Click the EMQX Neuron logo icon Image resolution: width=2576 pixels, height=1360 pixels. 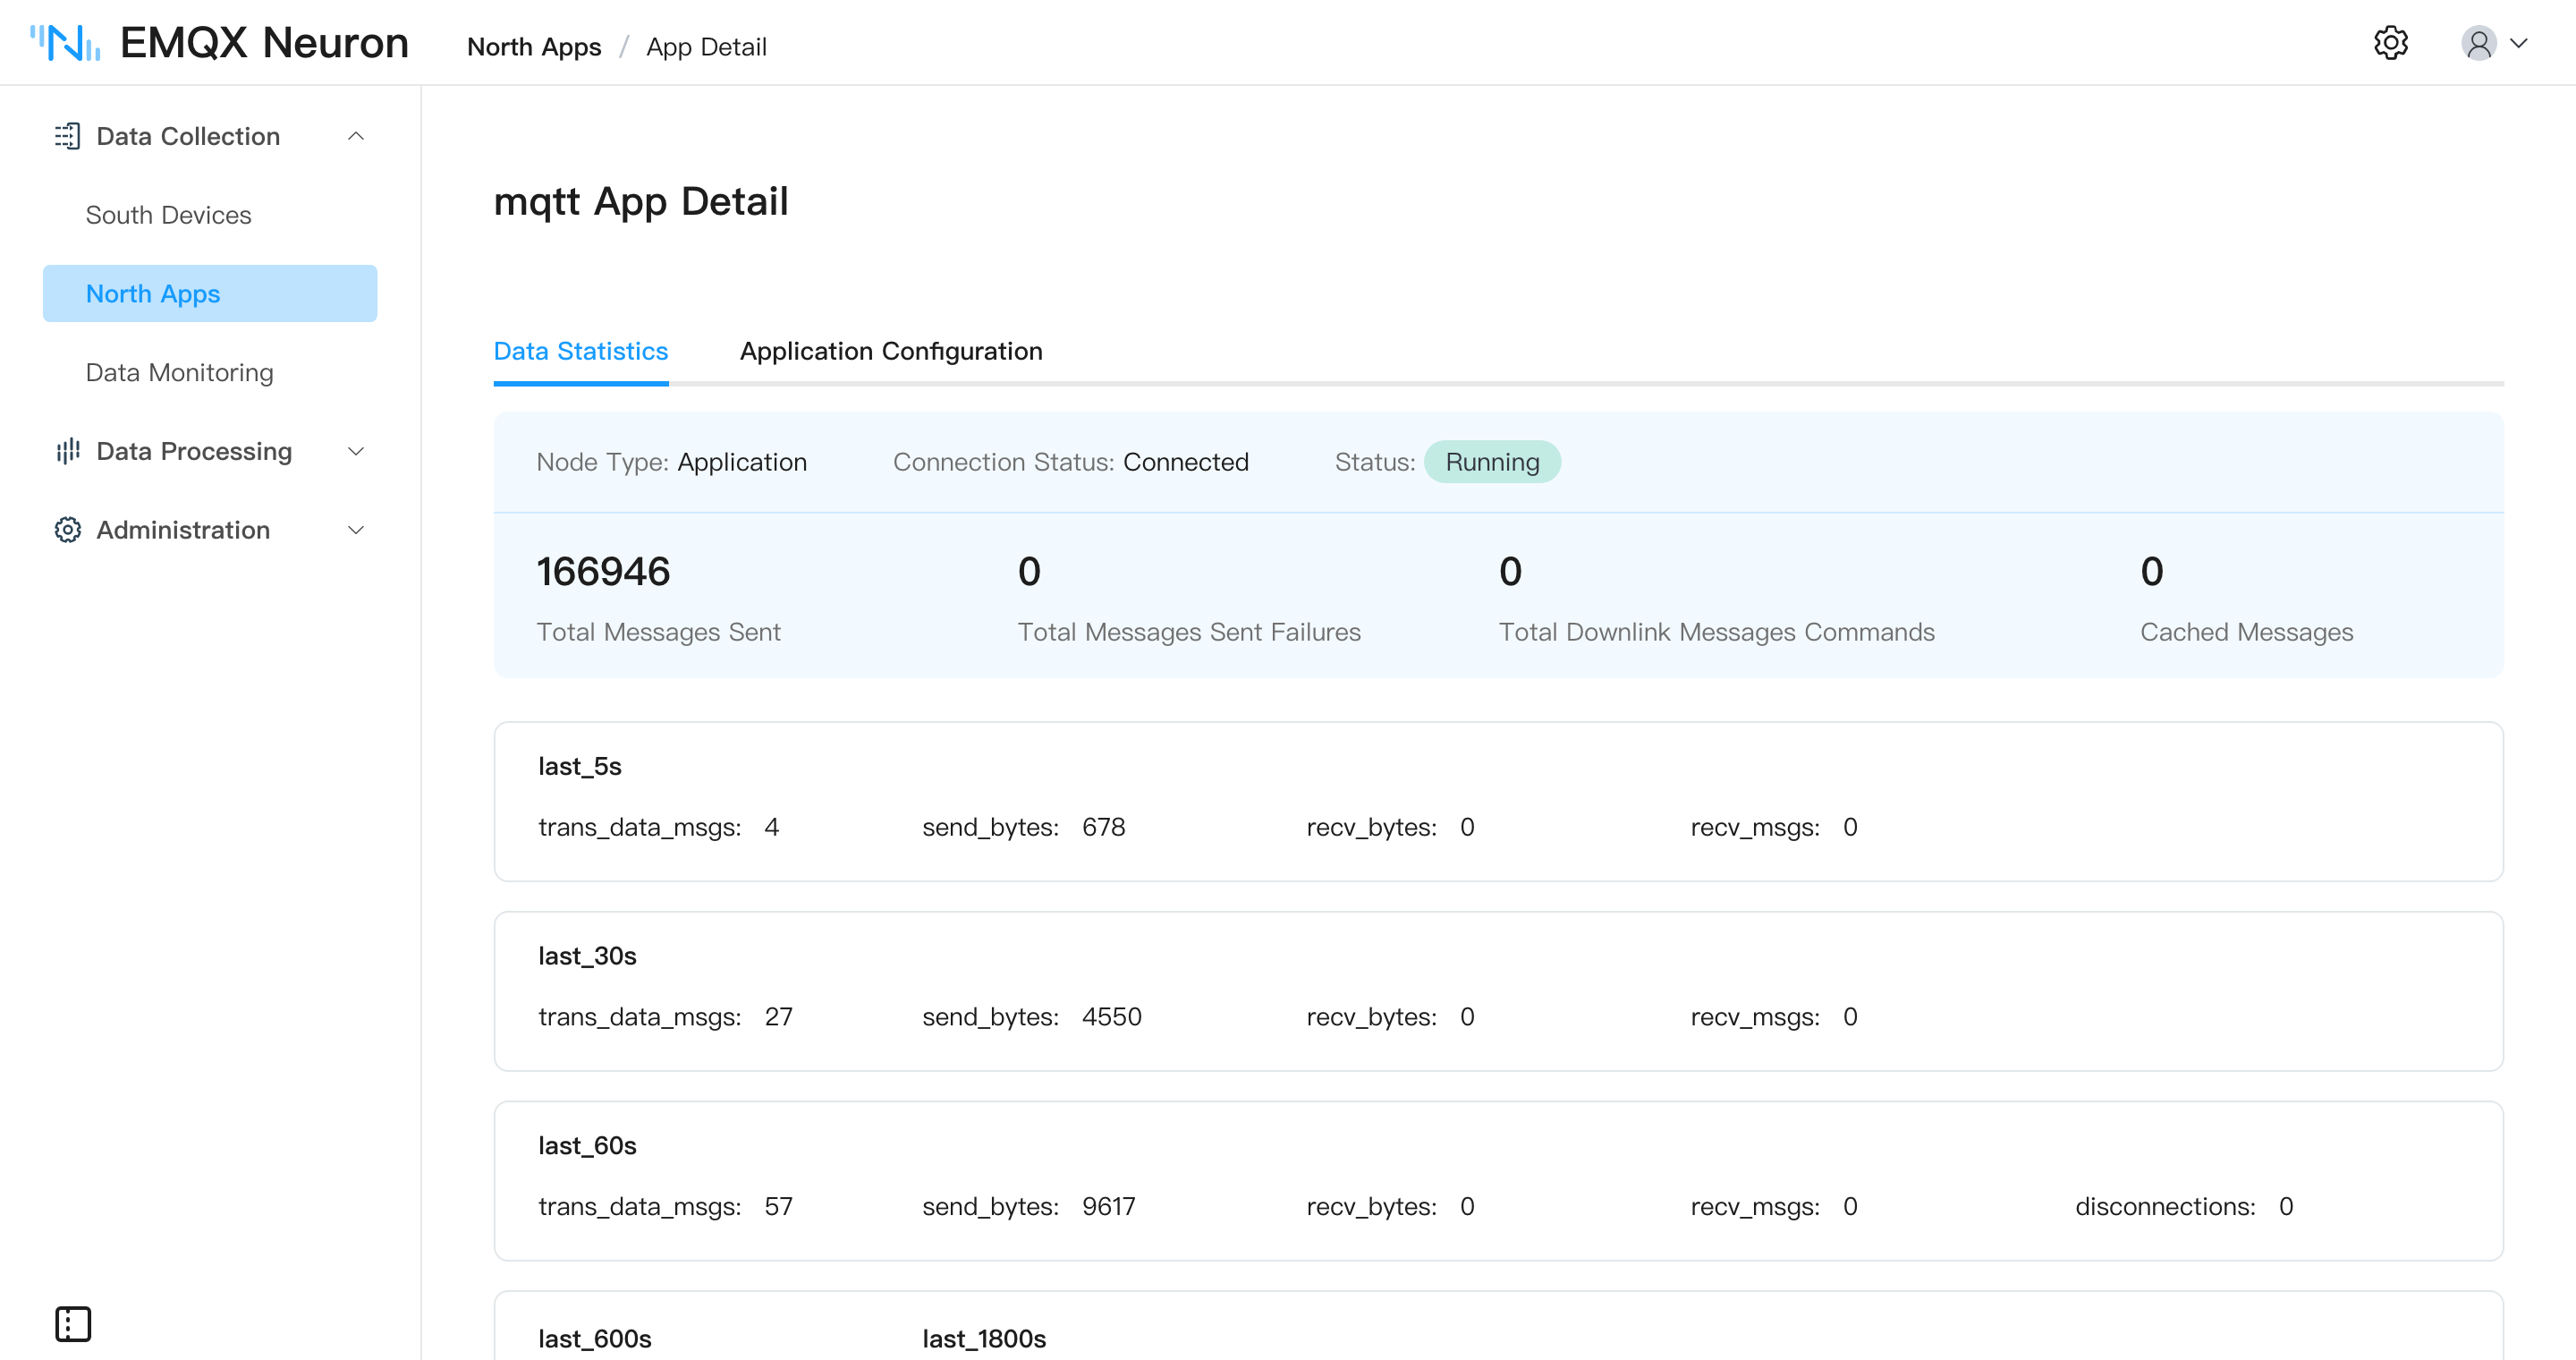(x=65, y=43)
